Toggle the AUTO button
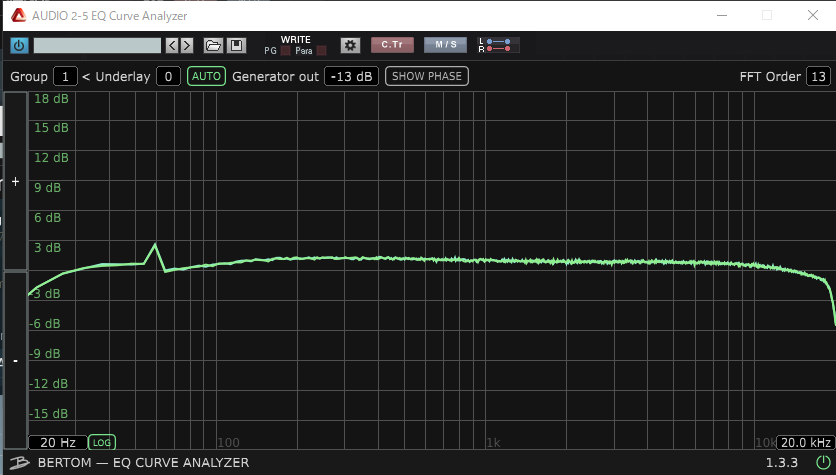The height and width of the screenshot is (475, 836). click(x=206, y=76)
